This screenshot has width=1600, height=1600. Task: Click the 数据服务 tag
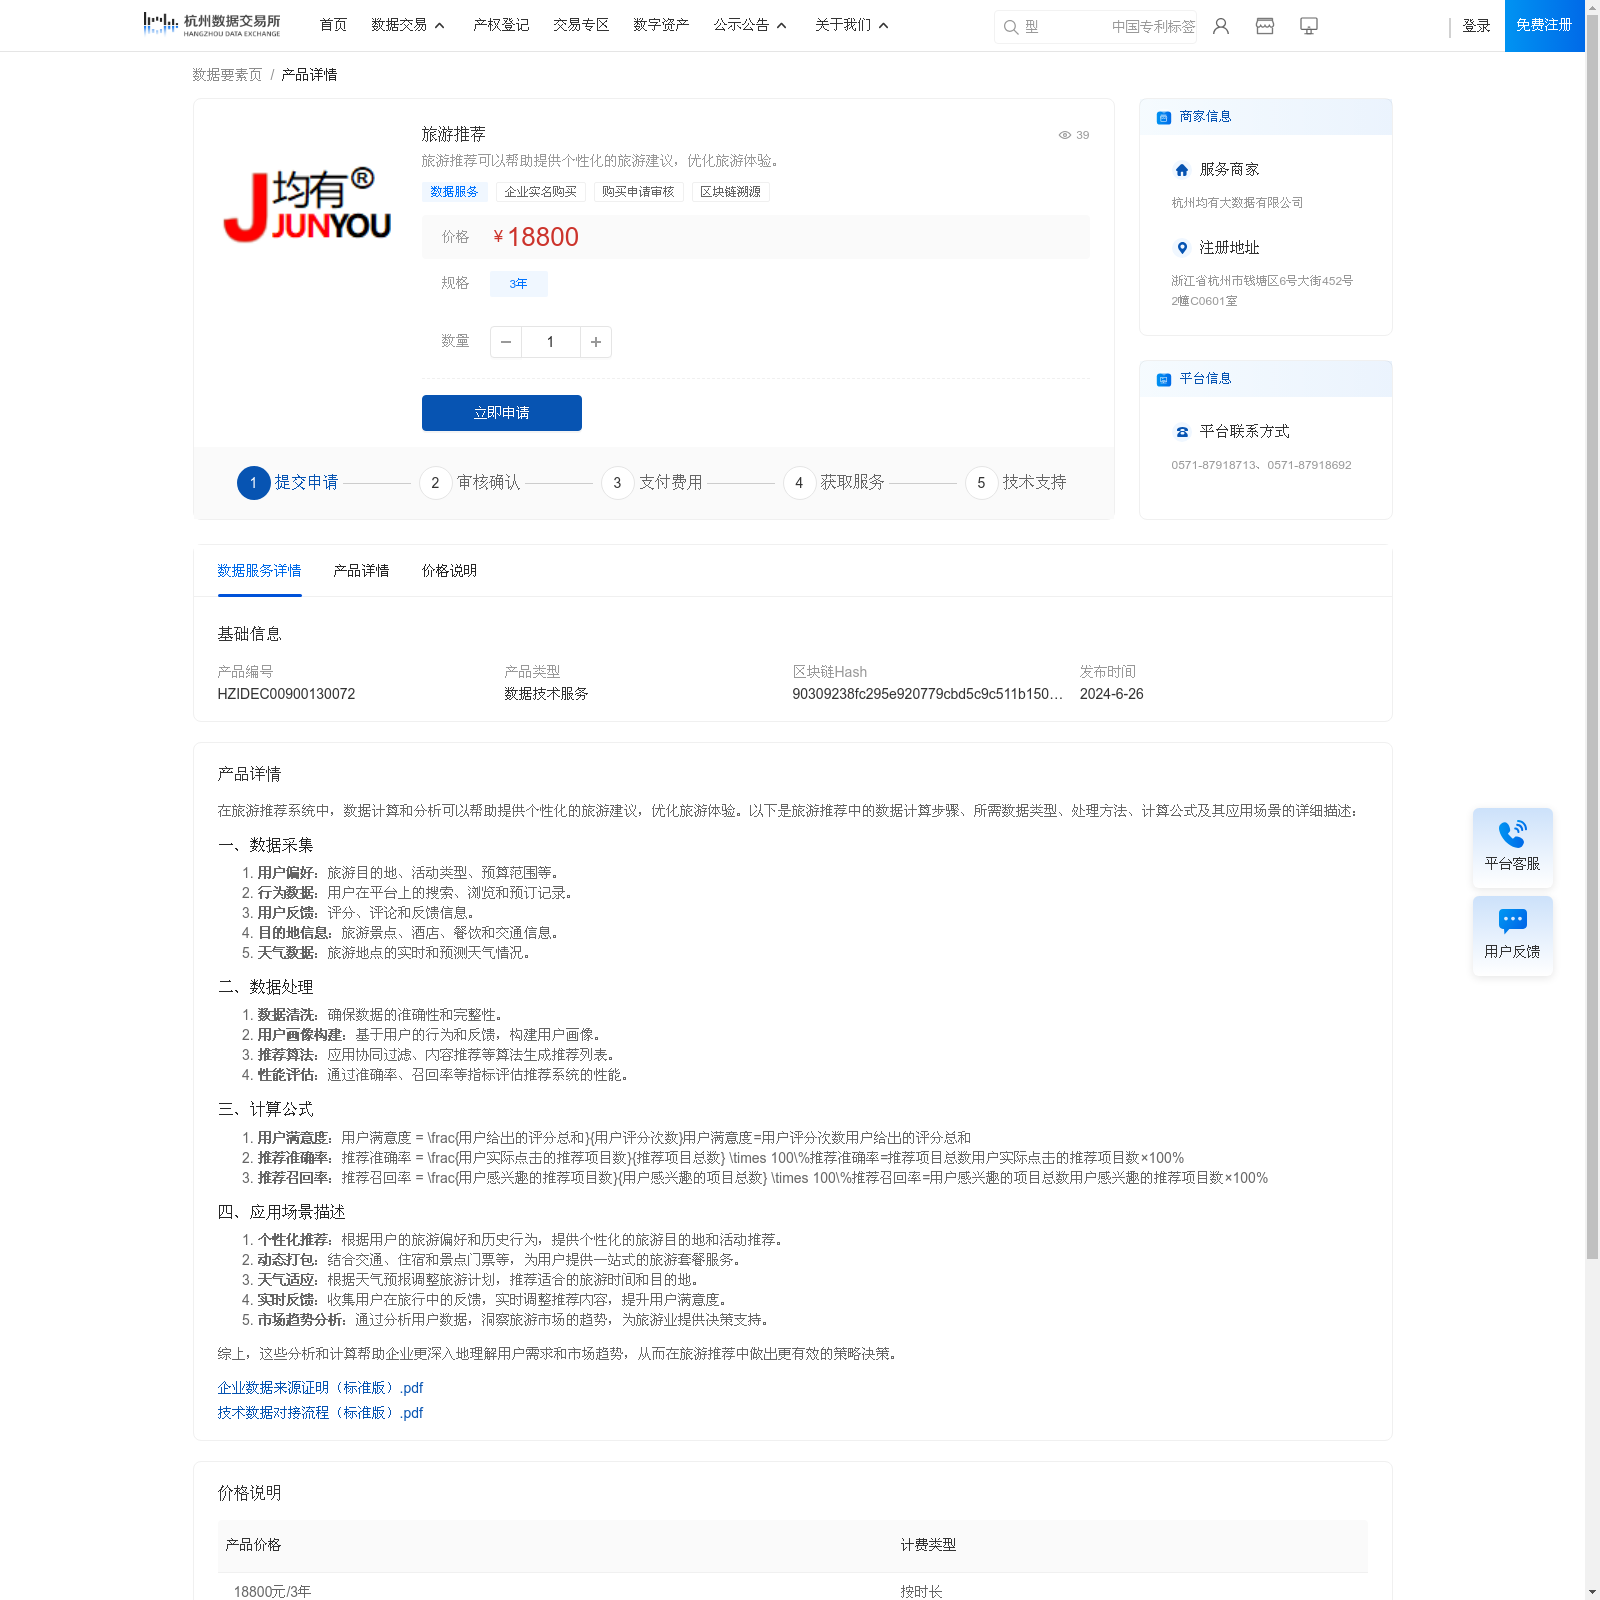pyautogui.click(x=454, y=192)
